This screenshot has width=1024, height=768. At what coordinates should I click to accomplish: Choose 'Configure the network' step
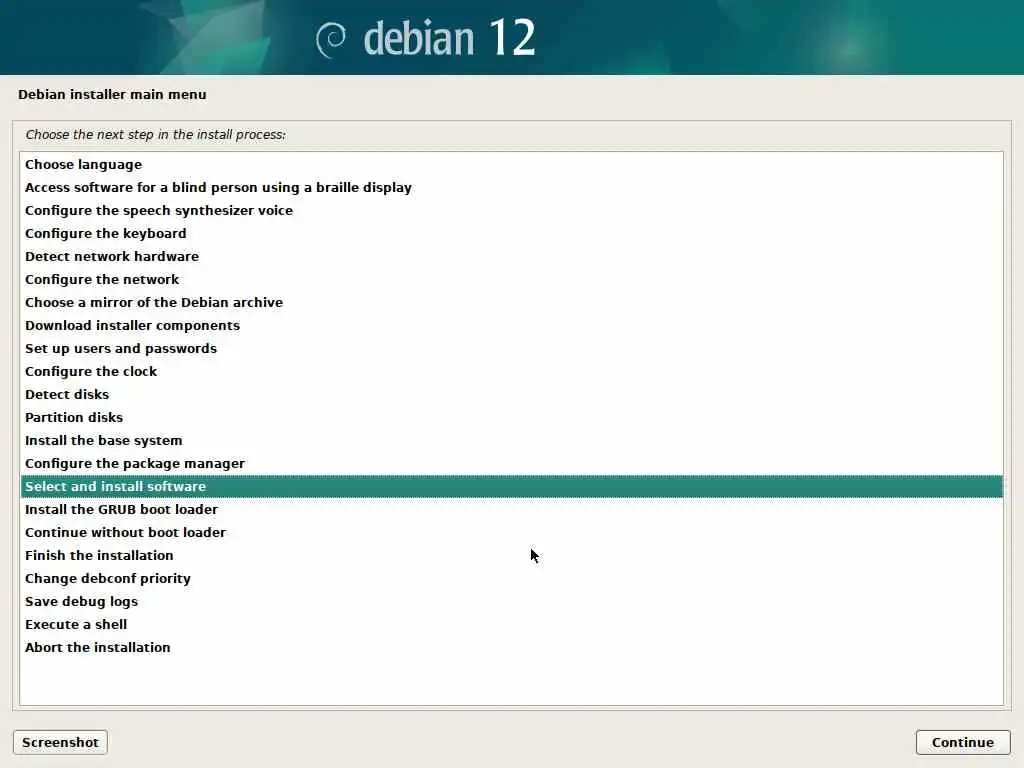511,280
